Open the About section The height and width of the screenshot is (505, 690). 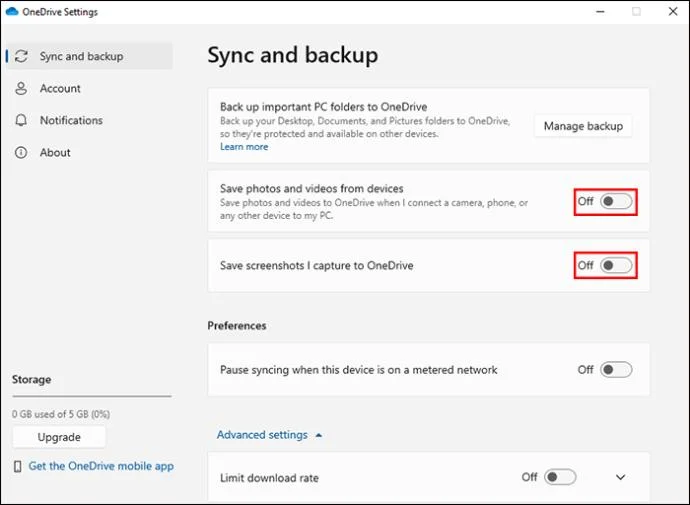pos(89,153)
